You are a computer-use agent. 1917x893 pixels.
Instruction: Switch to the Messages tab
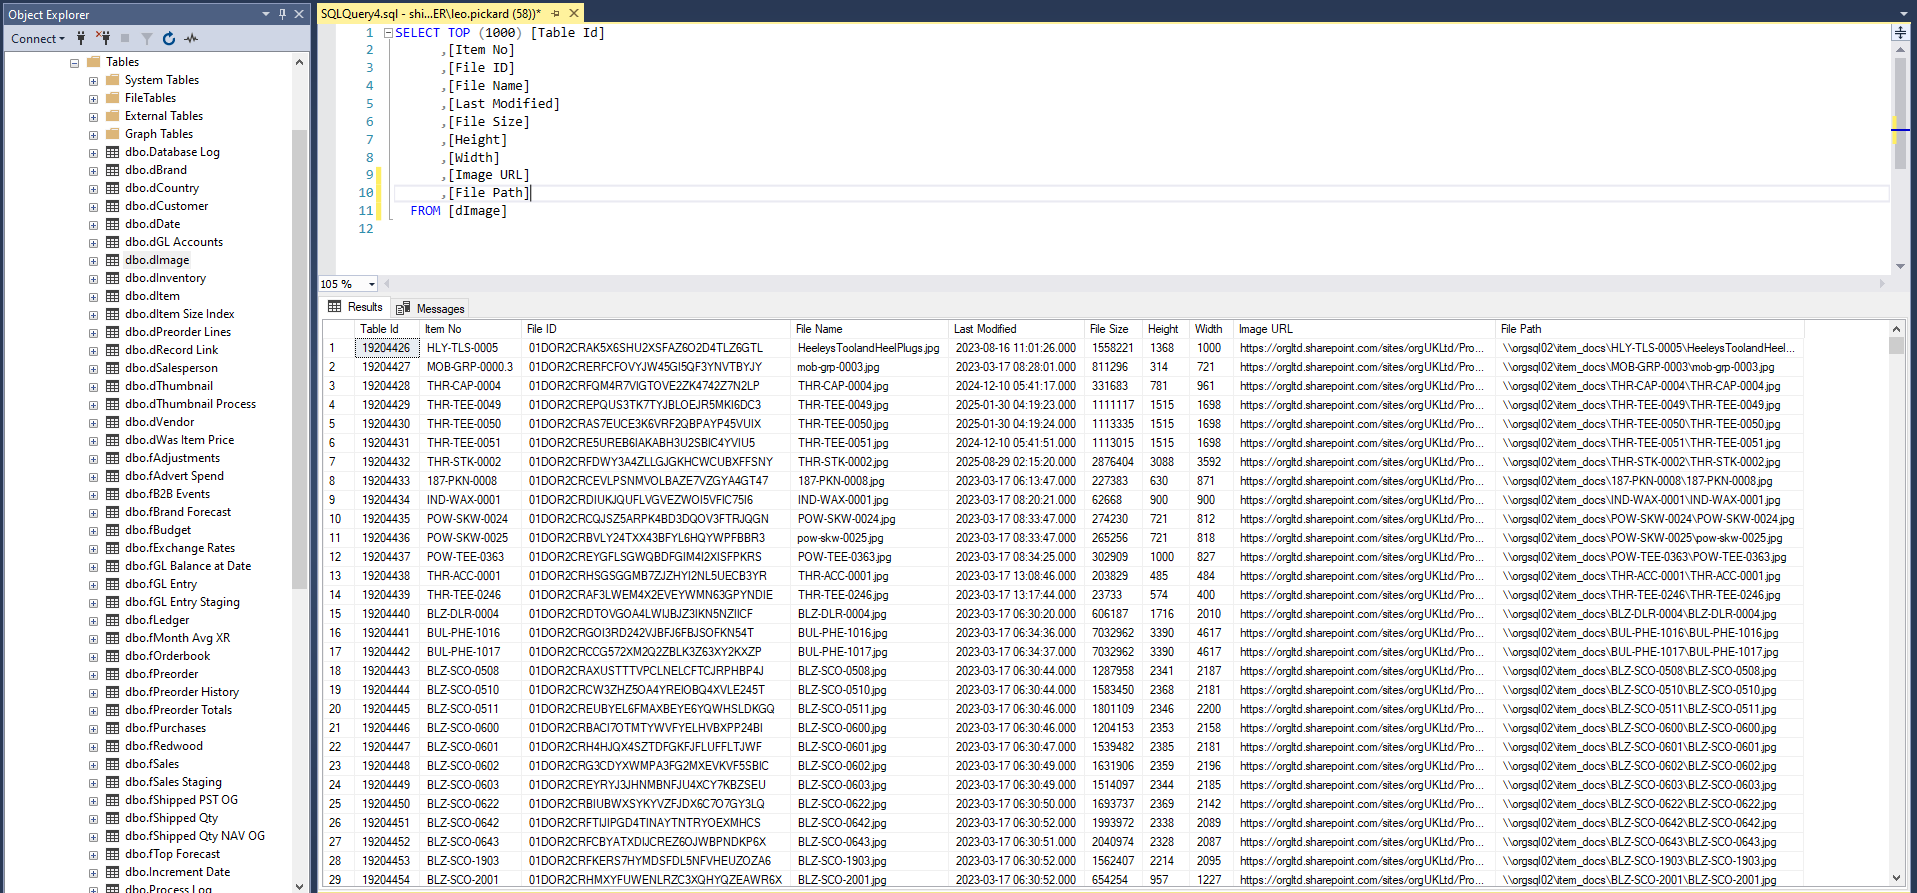click(431, 308)
